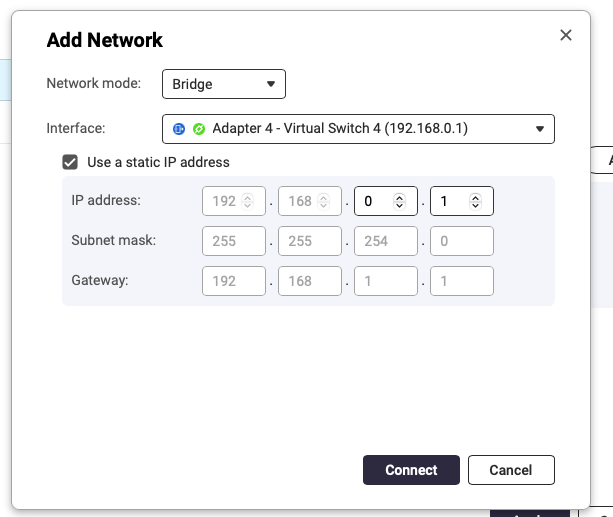613x517 pixels.
Task: Click the Subnet mask third octet 254 field
Action: tap(385, 241)
